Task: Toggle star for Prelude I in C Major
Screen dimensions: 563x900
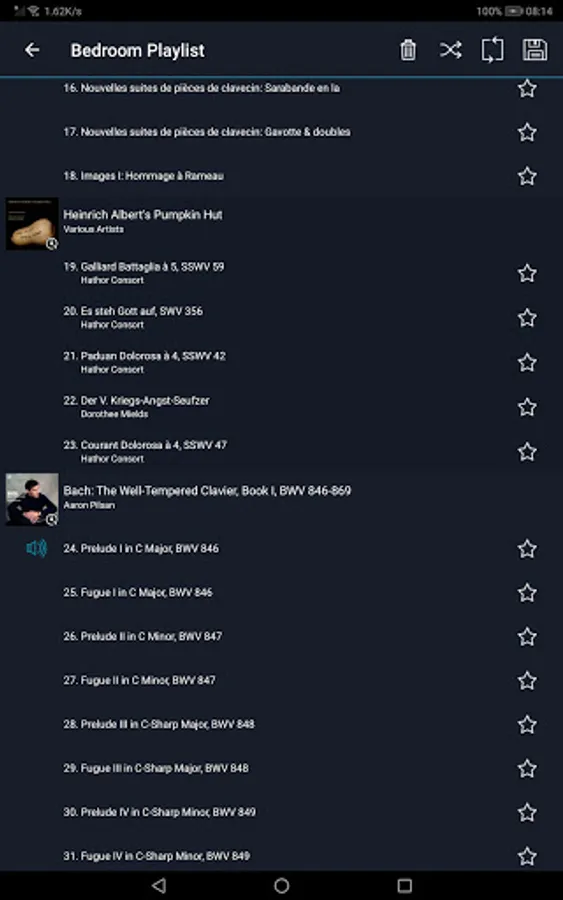Action: [527, 549]
